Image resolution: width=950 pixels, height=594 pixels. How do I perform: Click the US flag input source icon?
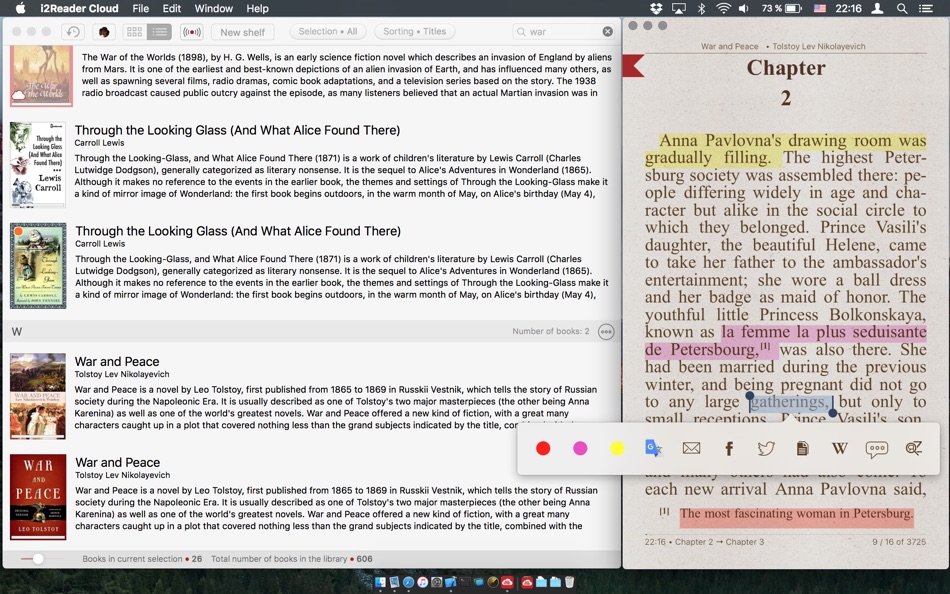[x=819, y=8]
